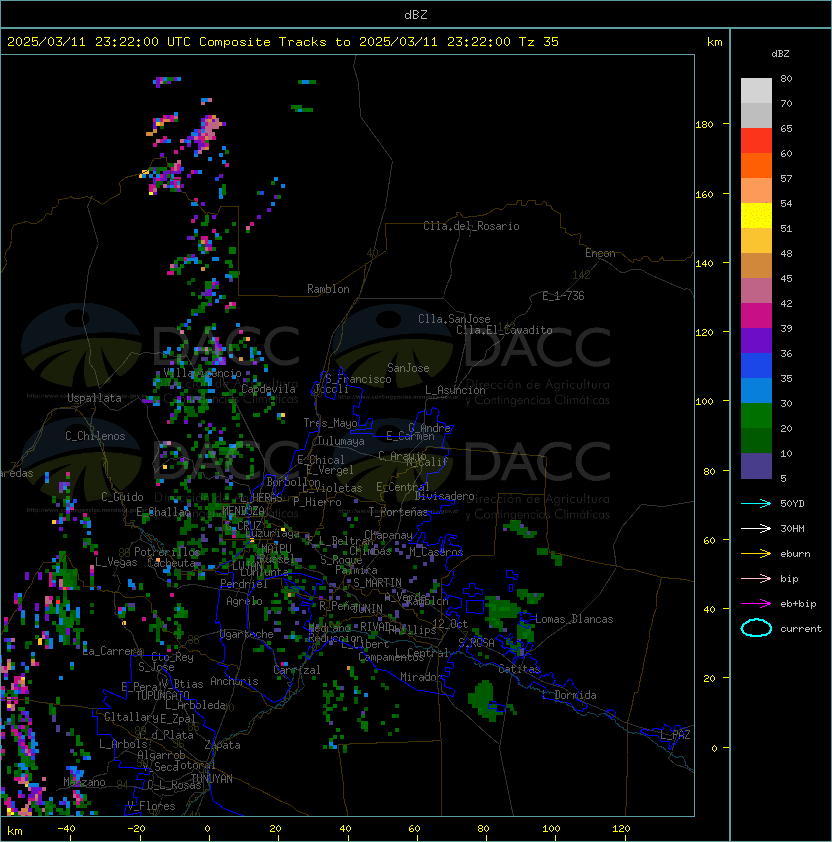Click the C_Chilenos label

(x=95, y=435)
